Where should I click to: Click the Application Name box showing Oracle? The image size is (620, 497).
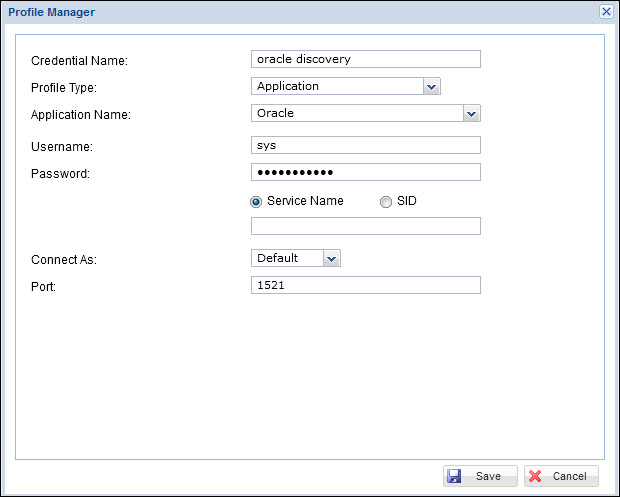pos(356,114)
